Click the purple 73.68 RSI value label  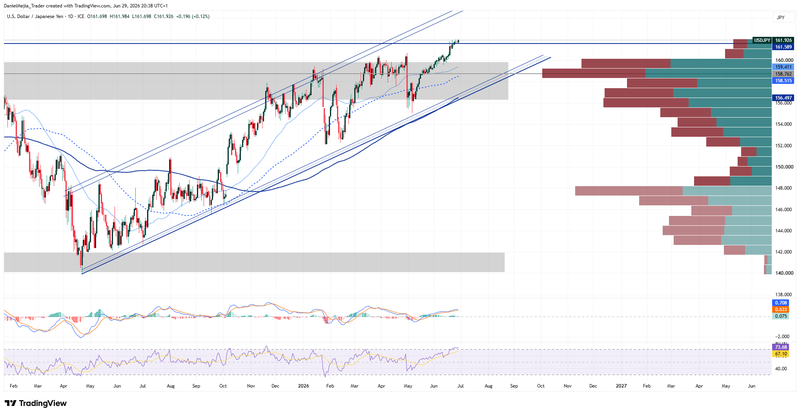point(781,347)
